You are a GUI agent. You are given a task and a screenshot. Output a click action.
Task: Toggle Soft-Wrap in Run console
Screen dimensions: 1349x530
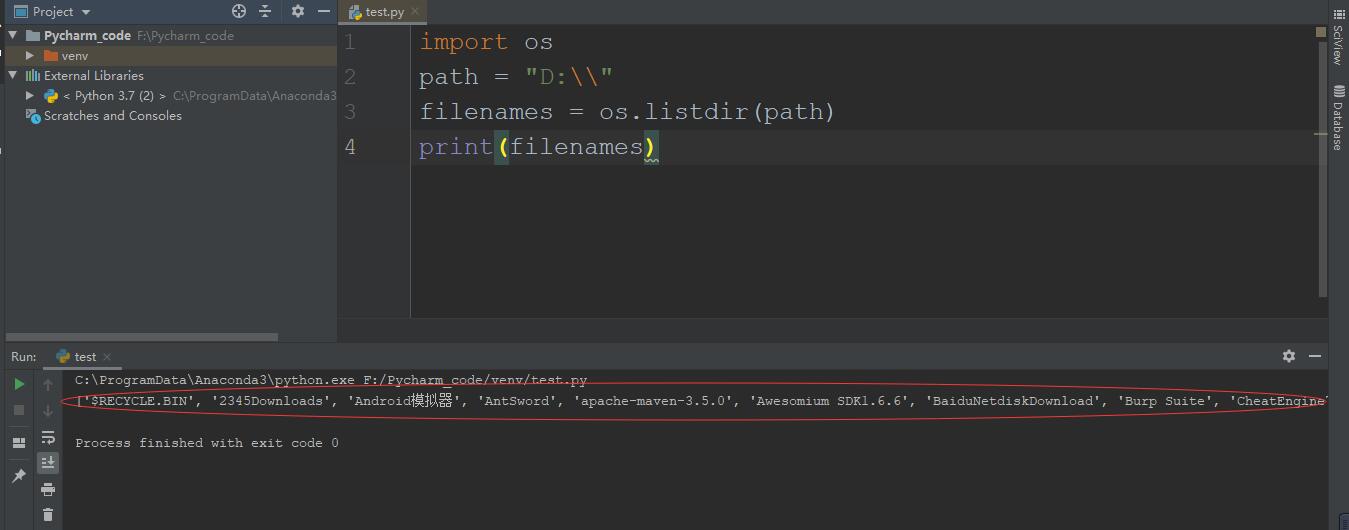[48, 437]
